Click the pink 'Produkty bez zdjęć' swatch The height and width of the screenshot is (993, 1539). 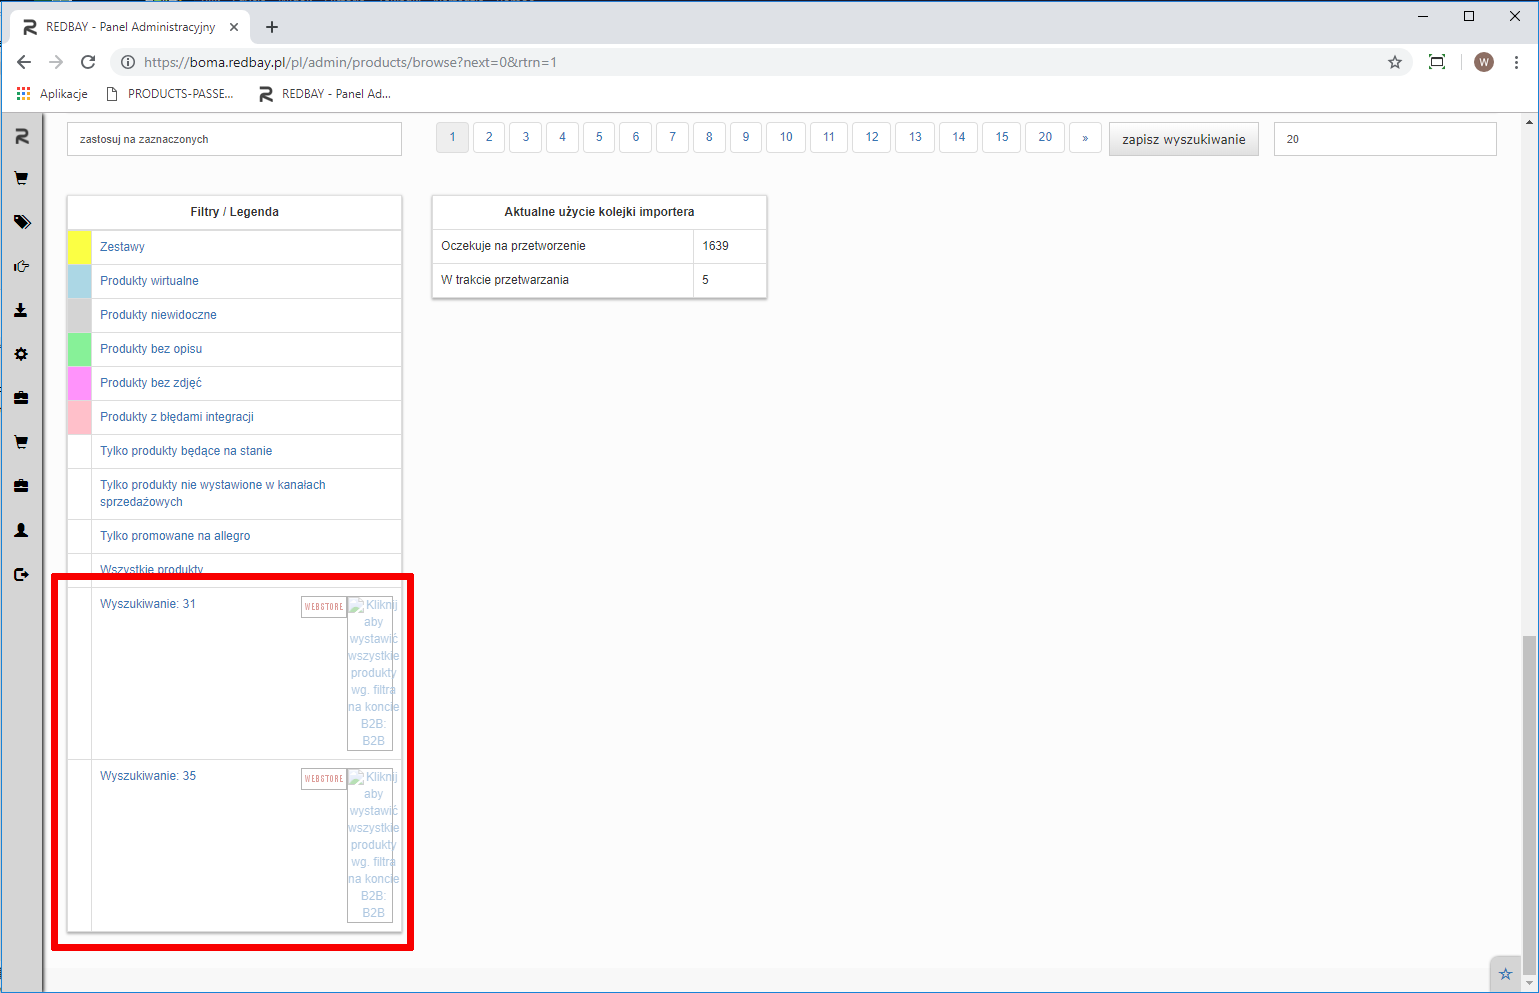coord(80,383)
